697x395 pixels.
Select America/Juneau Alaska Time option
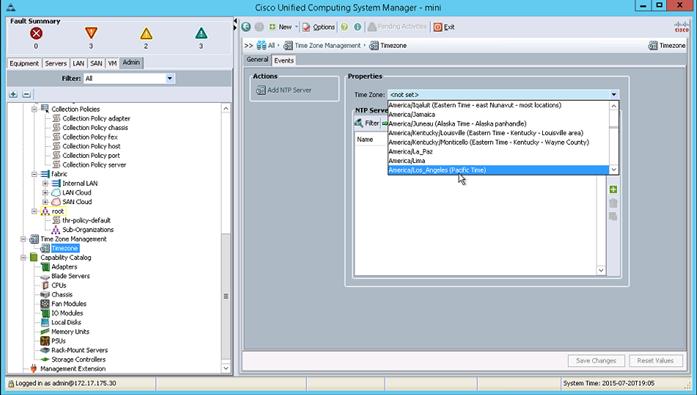tap(498, 124)
